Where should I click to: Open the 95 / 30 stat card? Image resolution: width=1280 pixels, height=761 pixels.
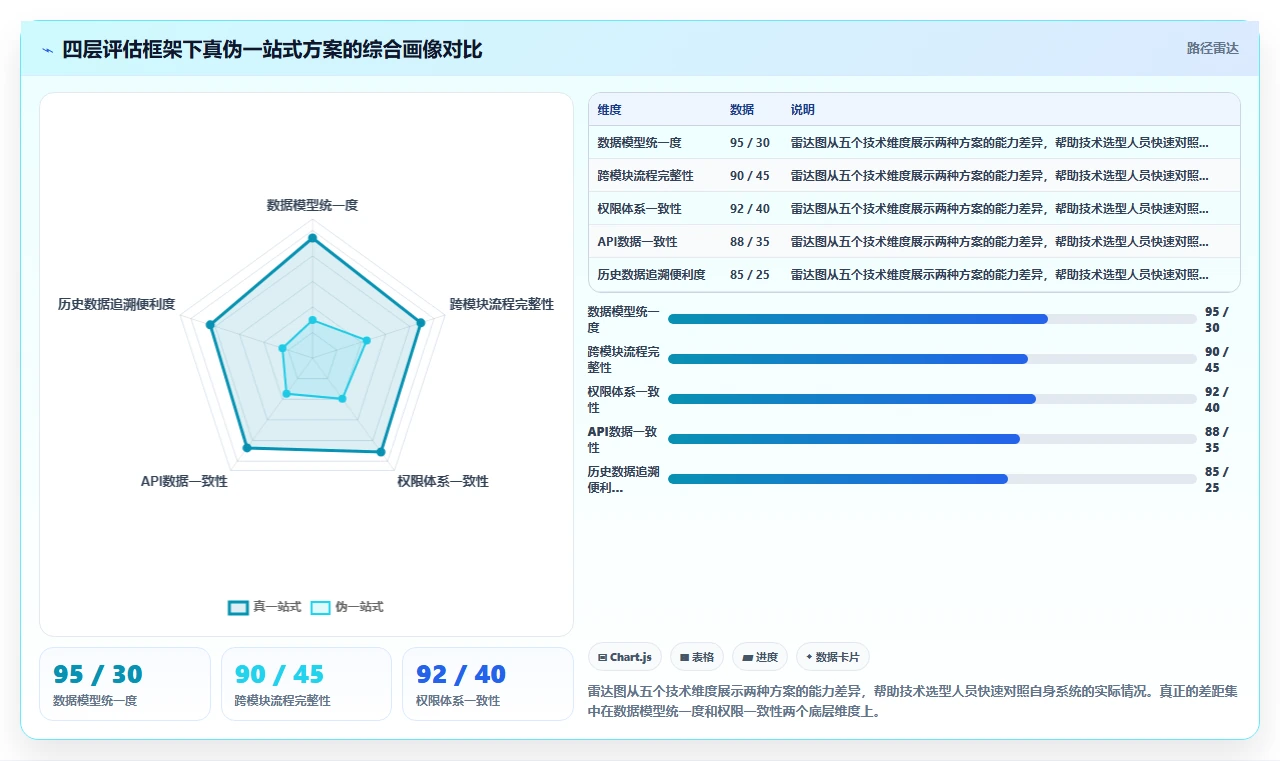coord(125,684)
